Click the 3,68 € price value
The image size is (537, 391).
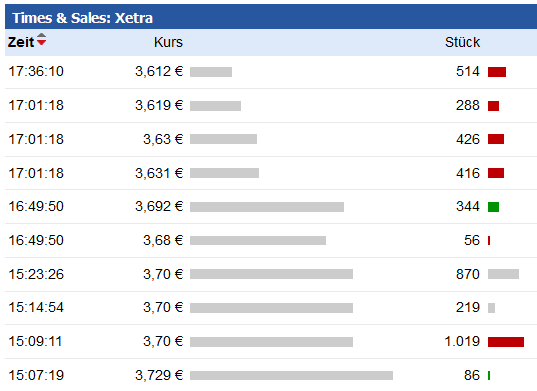163,240
